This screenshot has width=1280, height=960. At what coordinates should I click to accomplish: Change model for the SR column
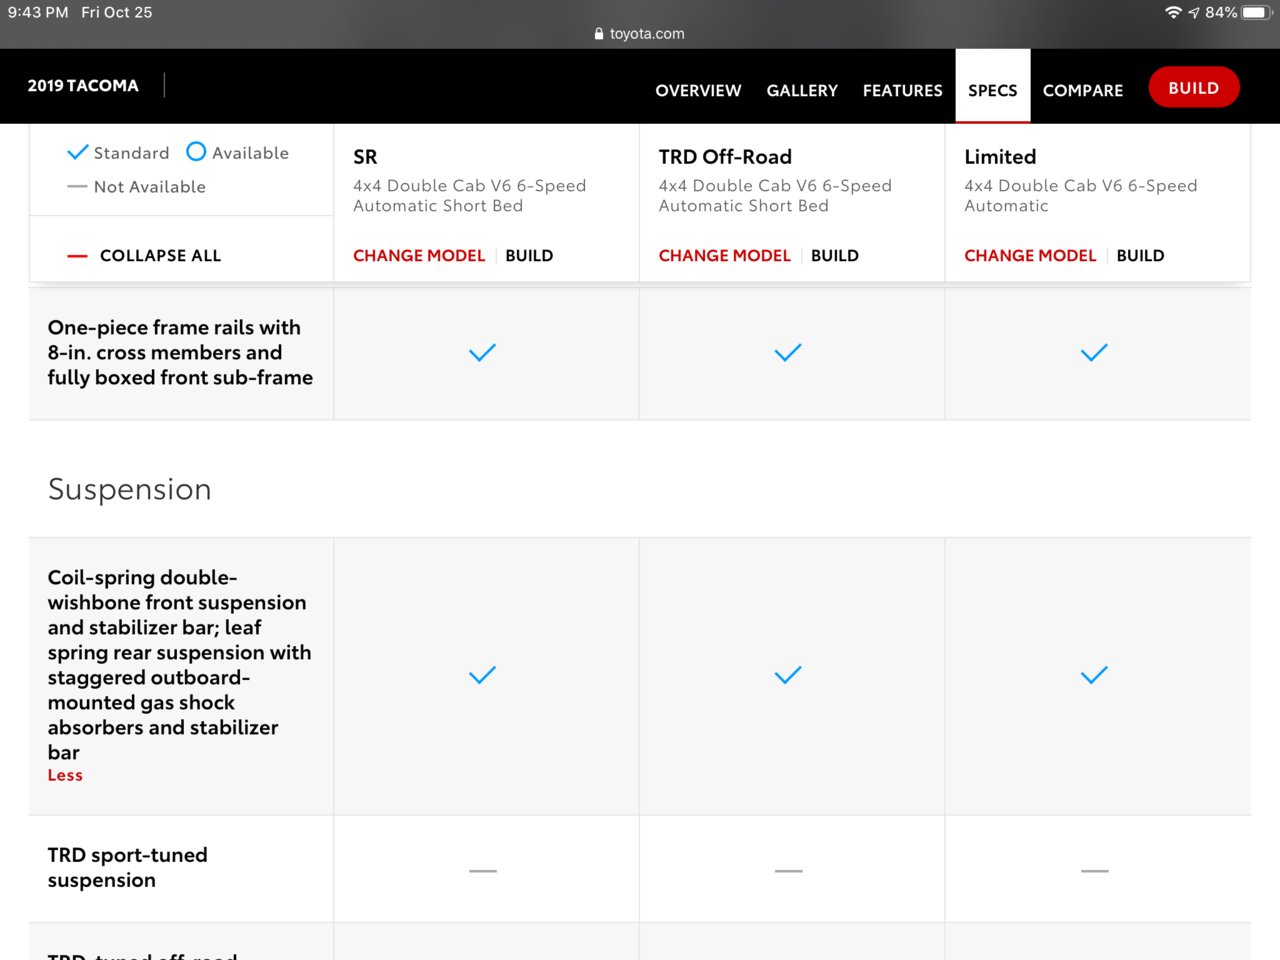coord(418,255)
